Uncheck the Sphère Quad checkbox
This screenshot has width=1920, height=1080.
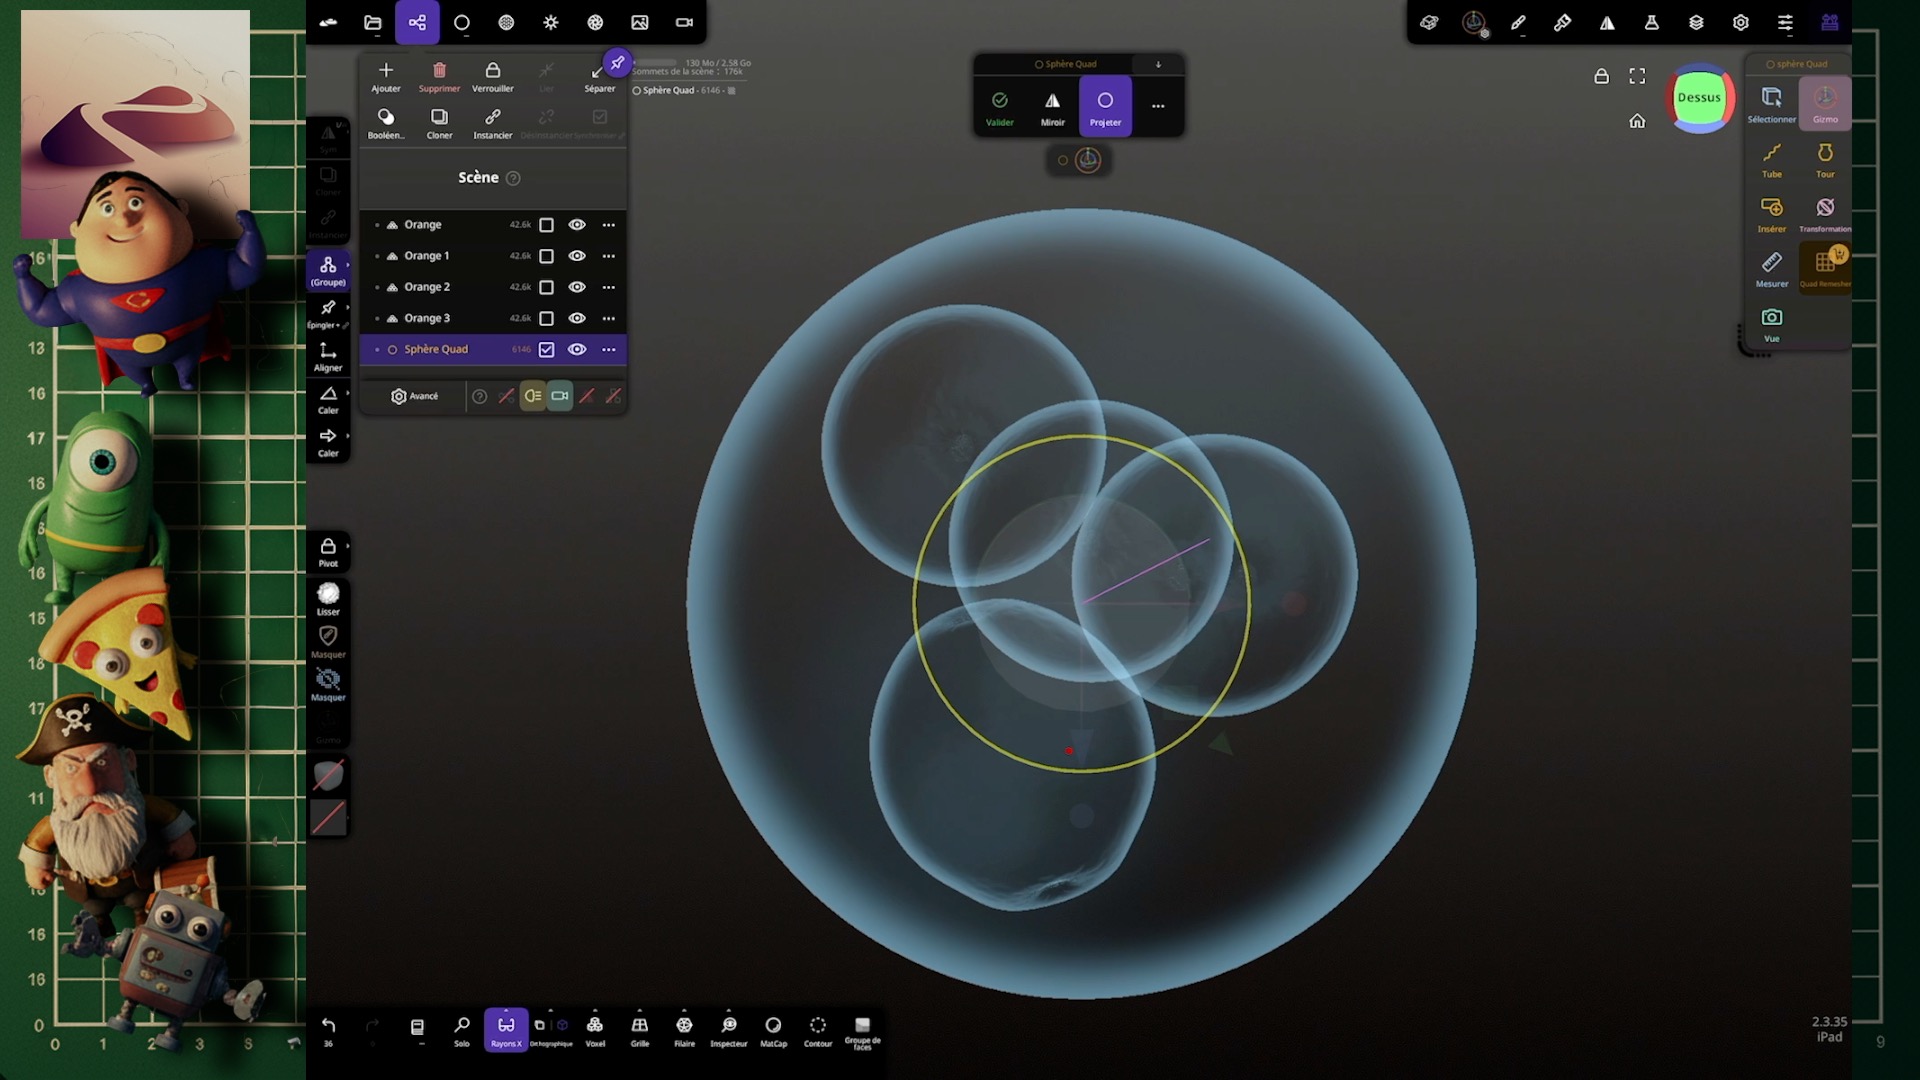[546, 349]
